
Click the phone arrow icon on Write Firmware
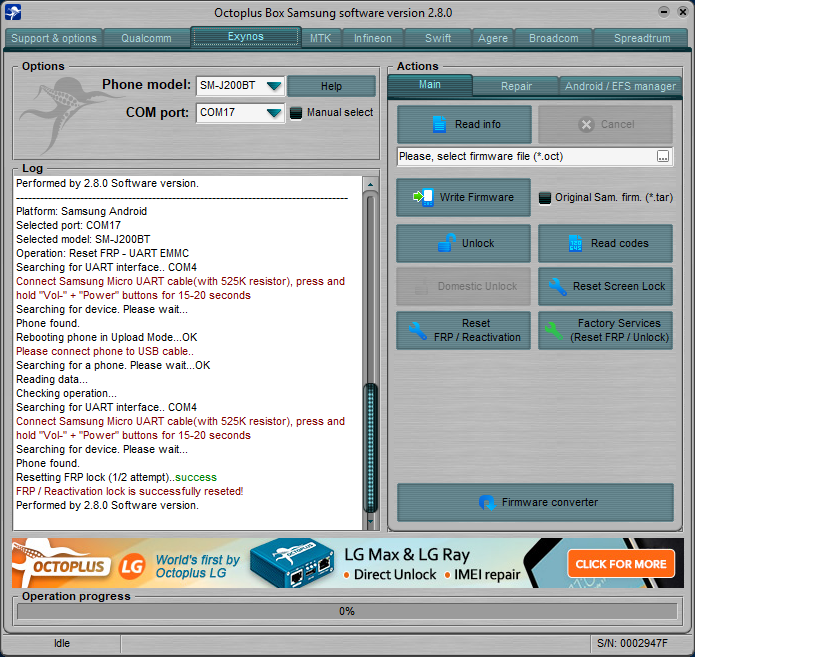424,197
